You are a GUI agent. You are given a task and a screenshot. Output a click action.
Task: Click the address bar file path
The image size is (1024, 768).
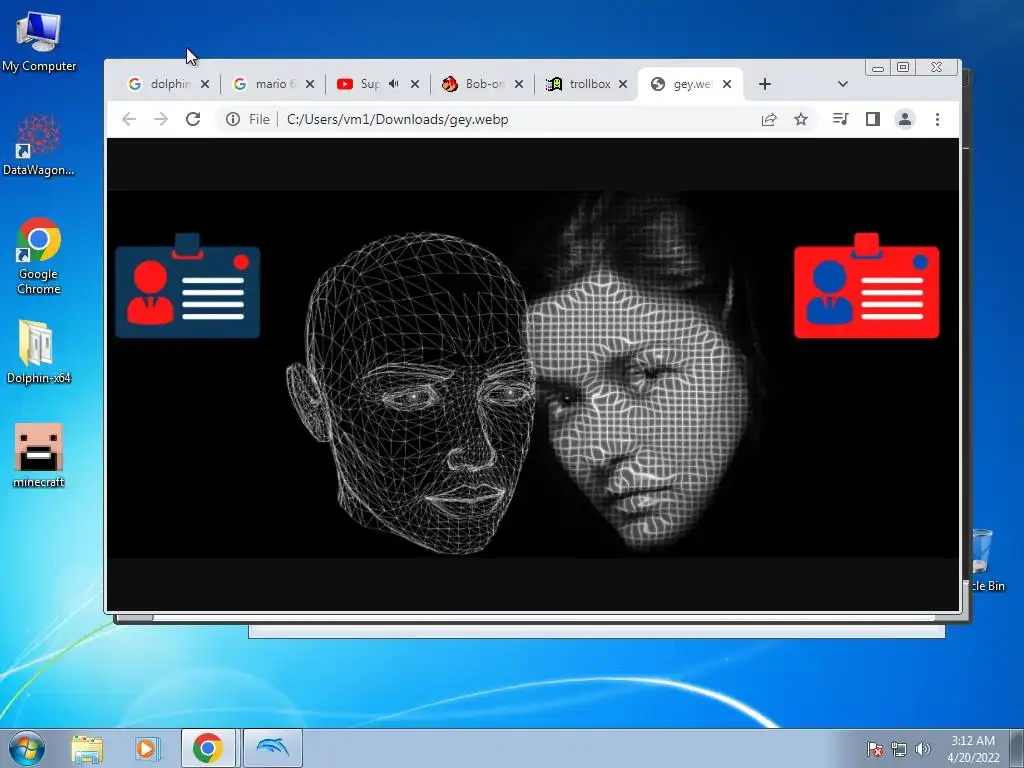click(x=397, y=120)
